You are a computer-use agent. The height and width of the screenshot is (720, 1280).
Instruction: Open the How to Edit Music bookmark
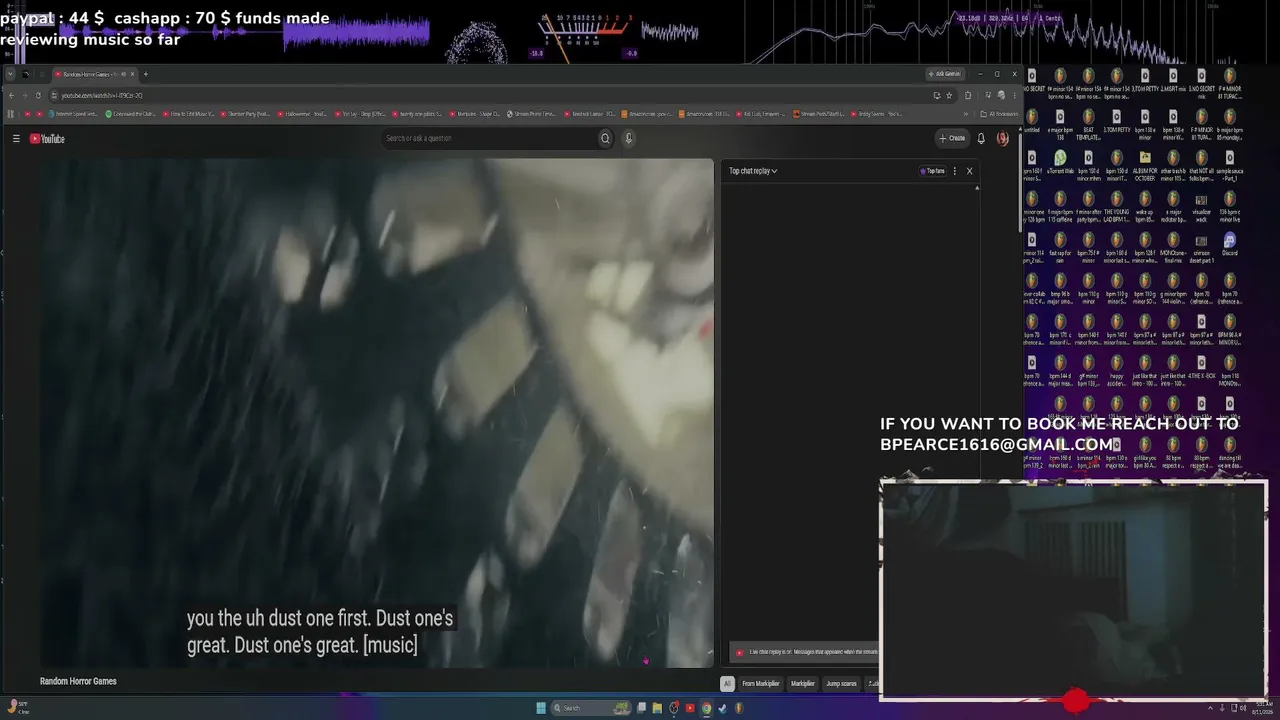click(189, 114)
